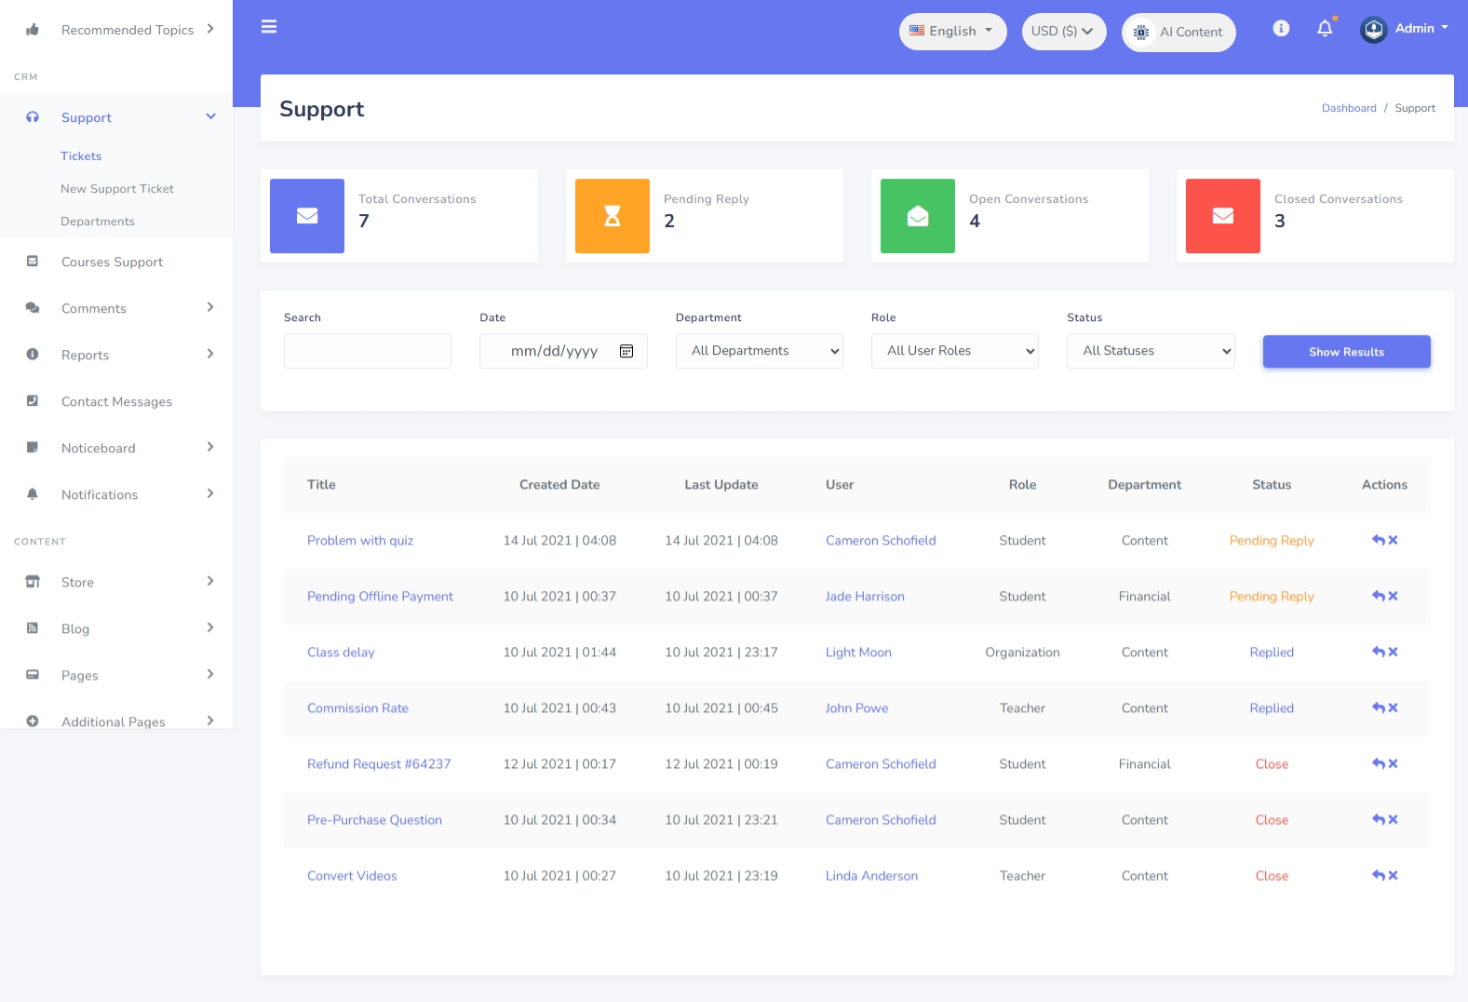Close the Class delay ticket
The image size is (1468, 1002).
(x=1393, y=652)
